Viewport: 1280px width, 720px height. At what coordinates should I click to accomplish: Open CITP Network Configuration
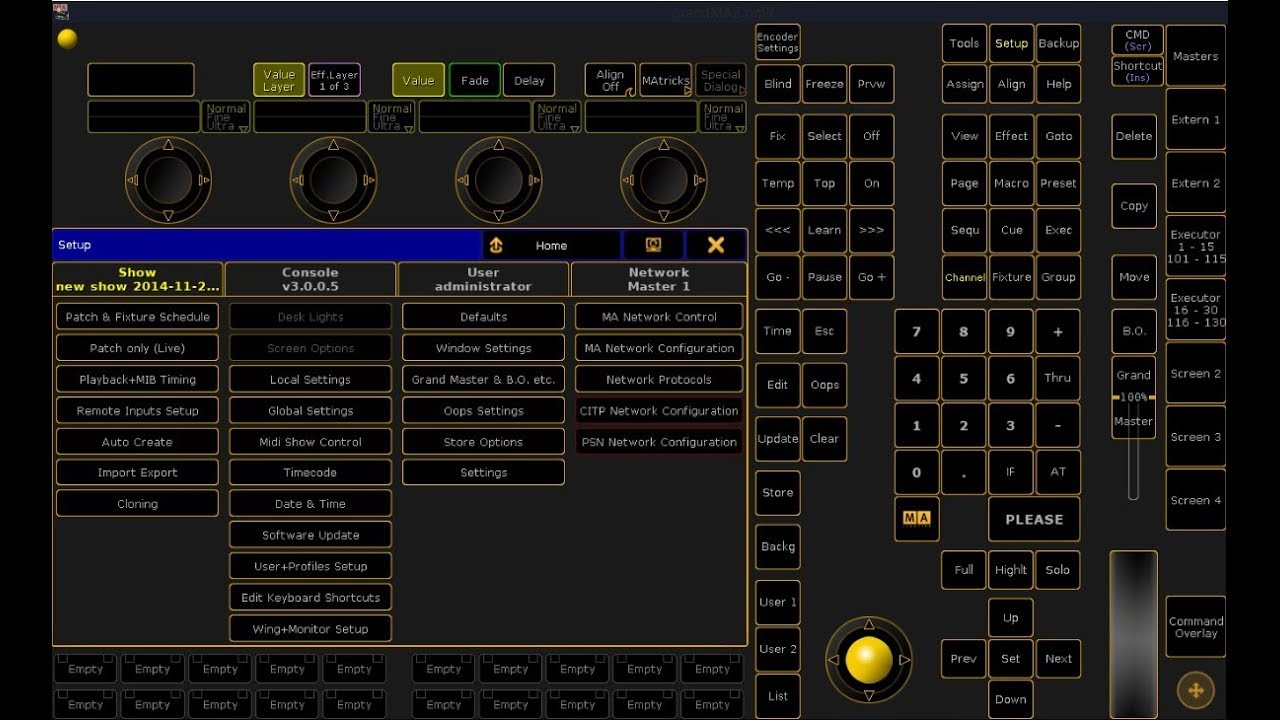click(659, 410)
